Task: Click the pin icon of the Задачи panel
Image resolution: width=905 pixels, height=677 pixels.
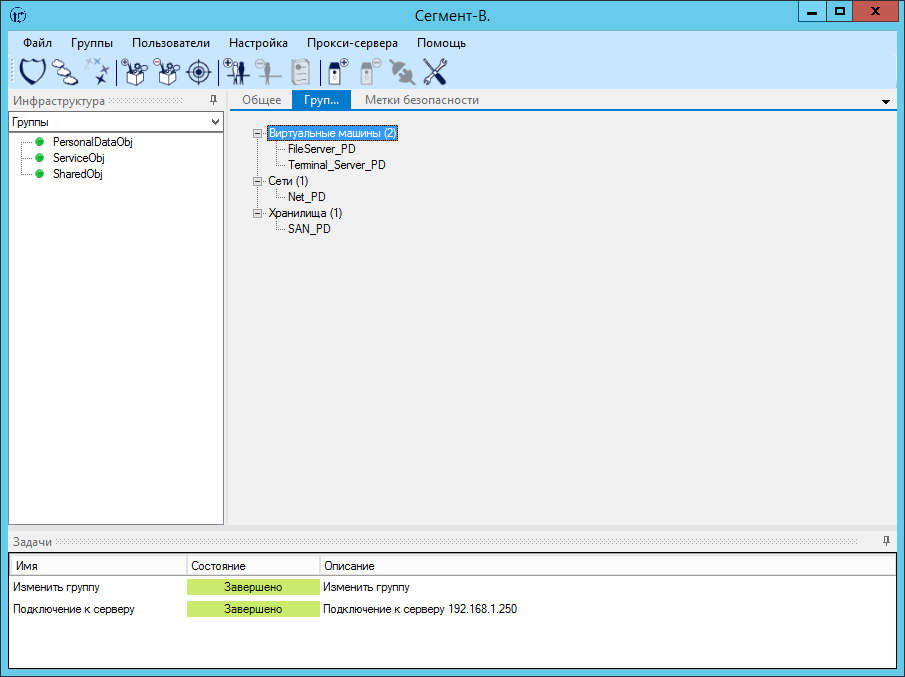Action: pyautogui.click(x=886, y=541)
